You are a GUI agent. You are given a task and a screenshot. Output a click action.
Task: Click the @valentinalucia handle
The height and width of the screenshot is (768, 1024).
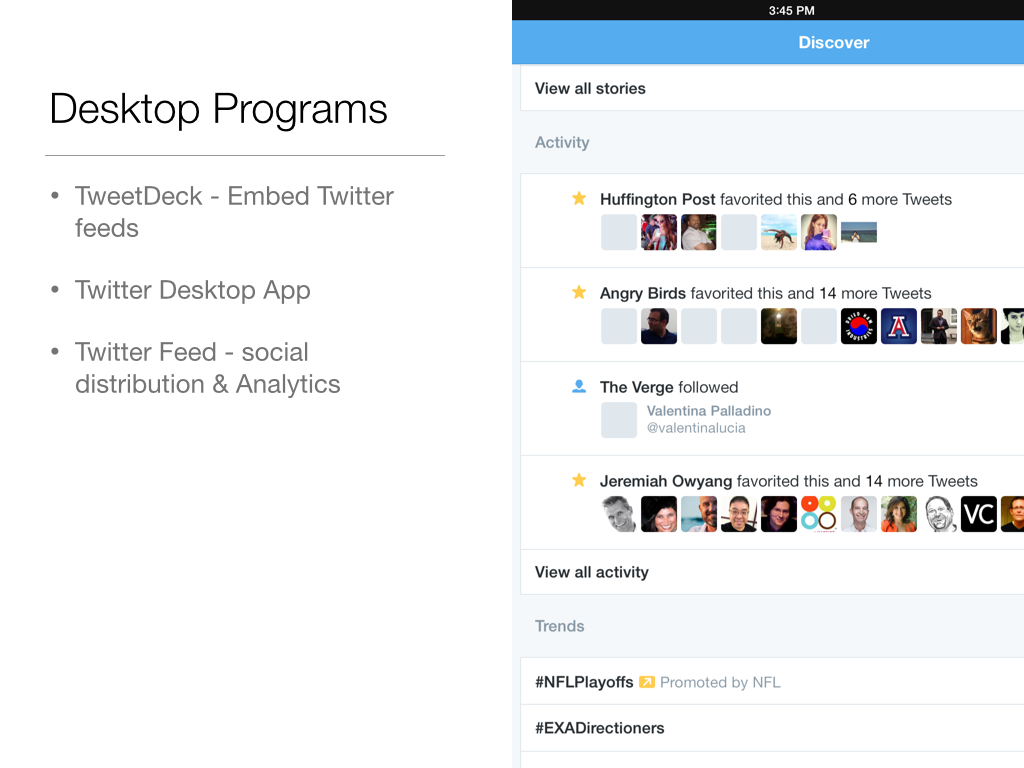click(x=695, y=428)
